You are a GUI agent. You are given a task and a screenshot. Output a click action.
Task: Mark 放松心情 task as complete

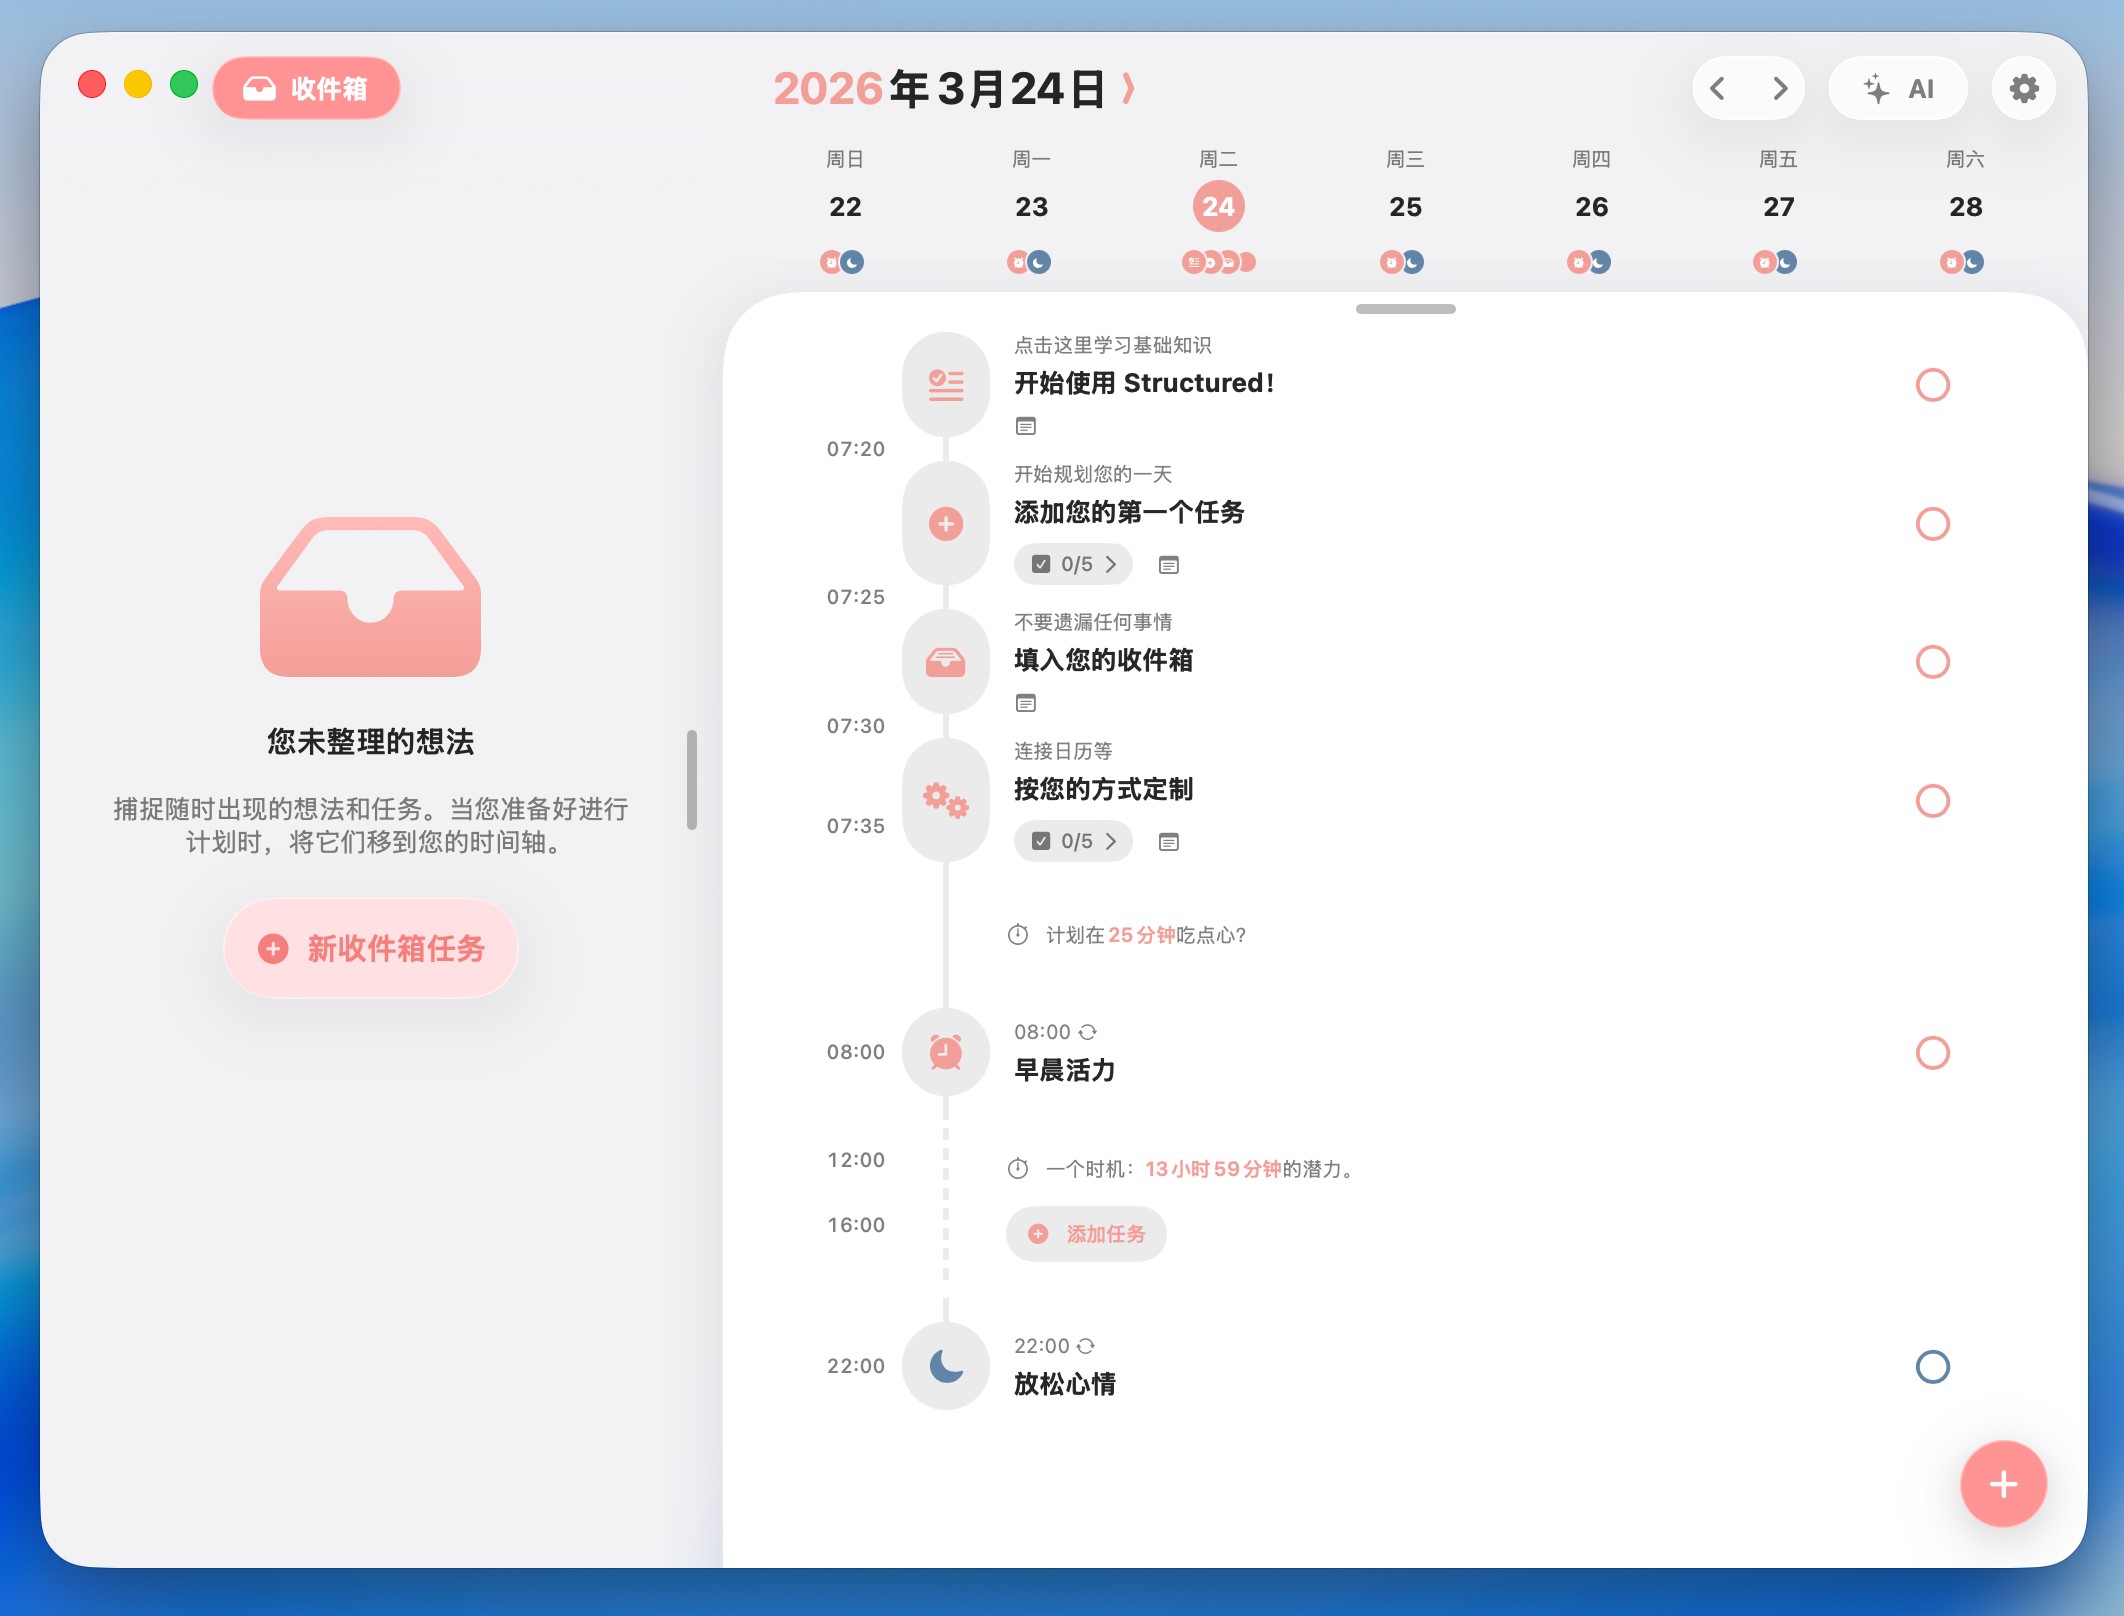point(1932,1367)
